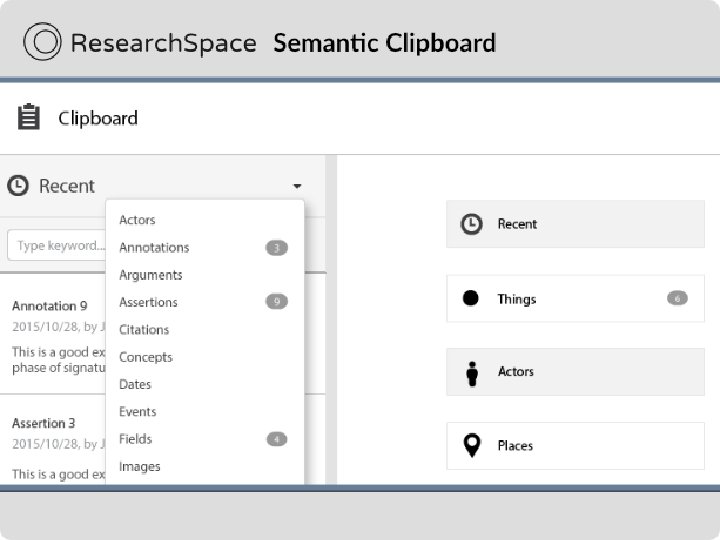
Task: Choose Concepts from the dropdown
Action: click(x=146, y=357)
